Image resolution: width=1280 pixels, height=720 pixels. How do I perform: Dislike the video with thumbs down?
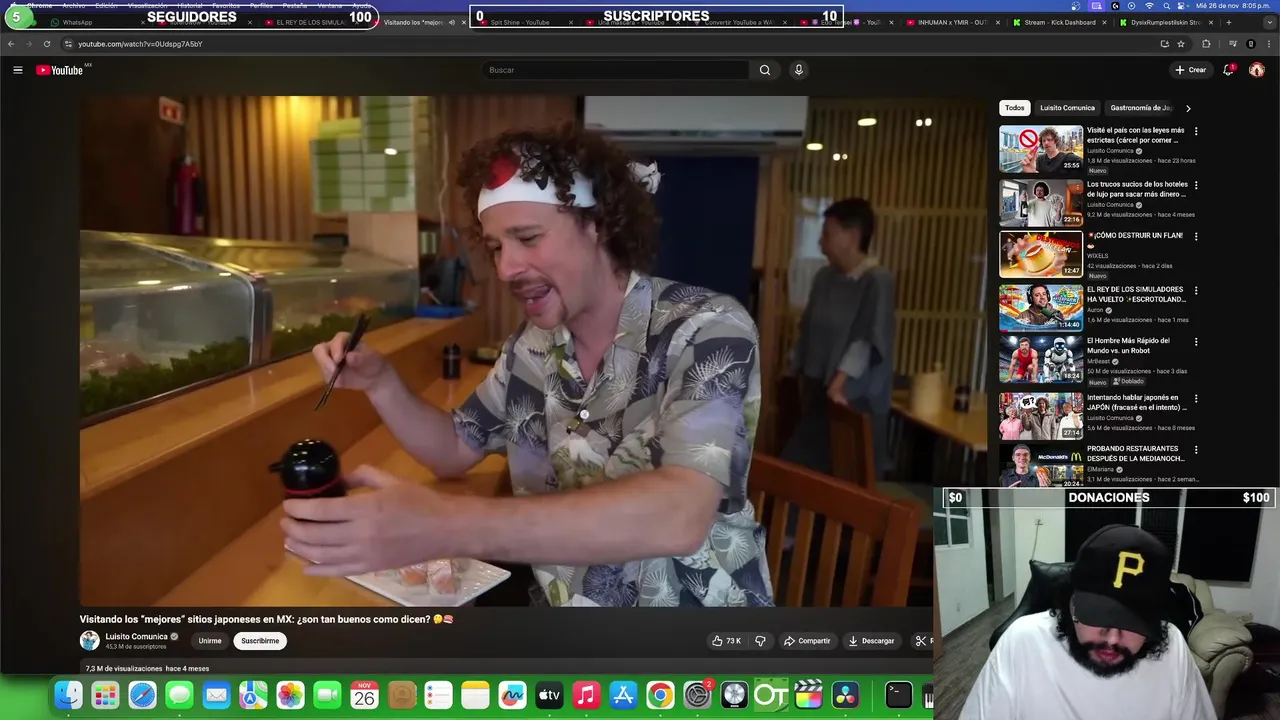coord(760,641)
